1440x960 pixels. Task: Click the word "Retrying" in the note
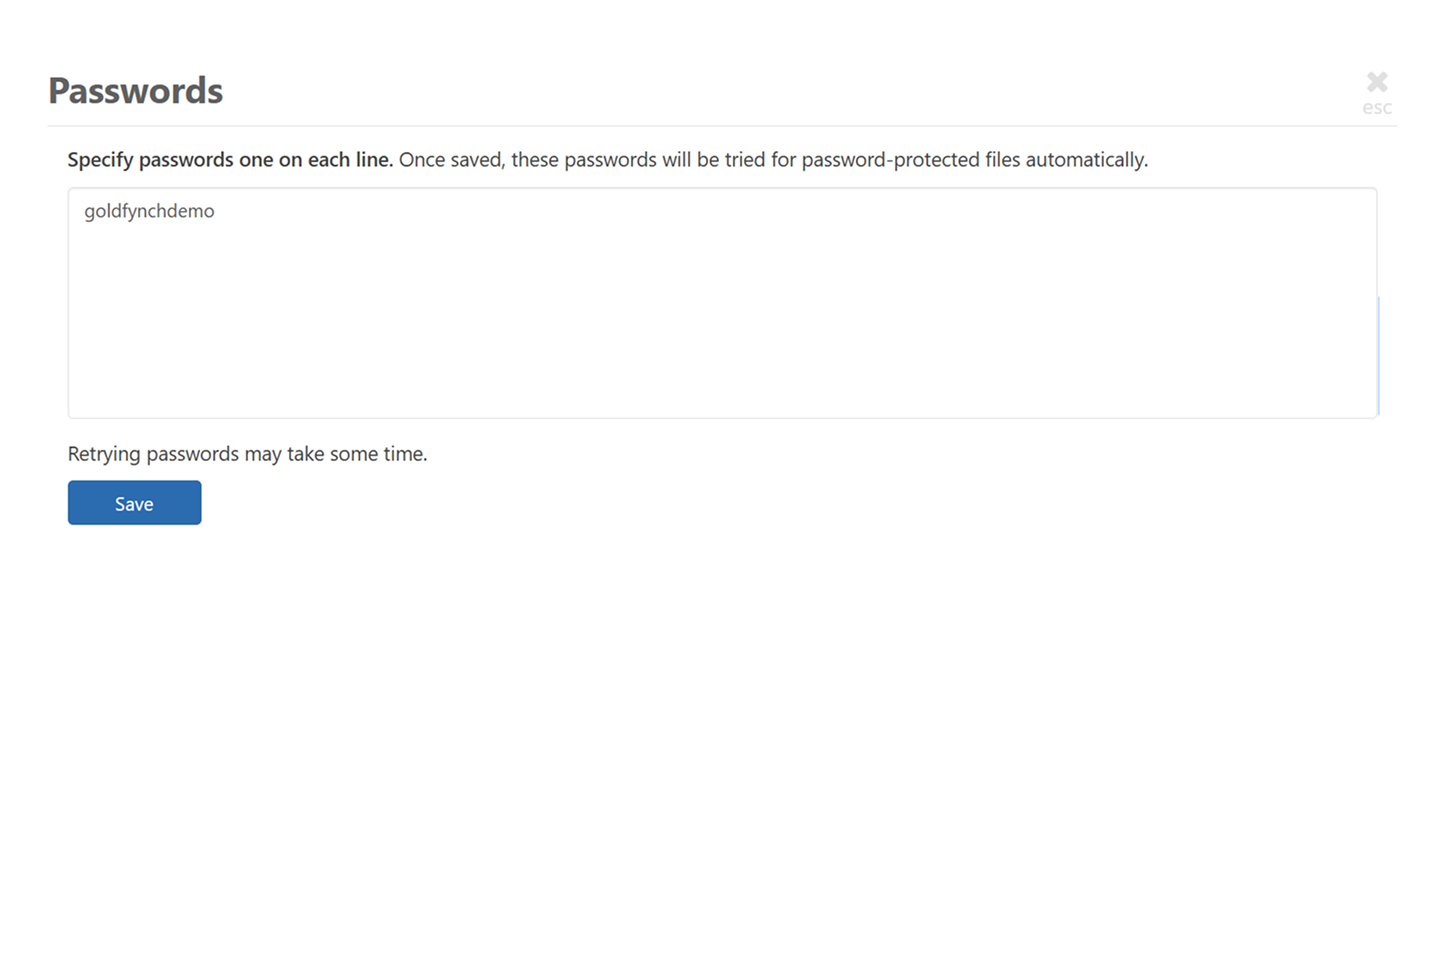[x=104, y=454]
